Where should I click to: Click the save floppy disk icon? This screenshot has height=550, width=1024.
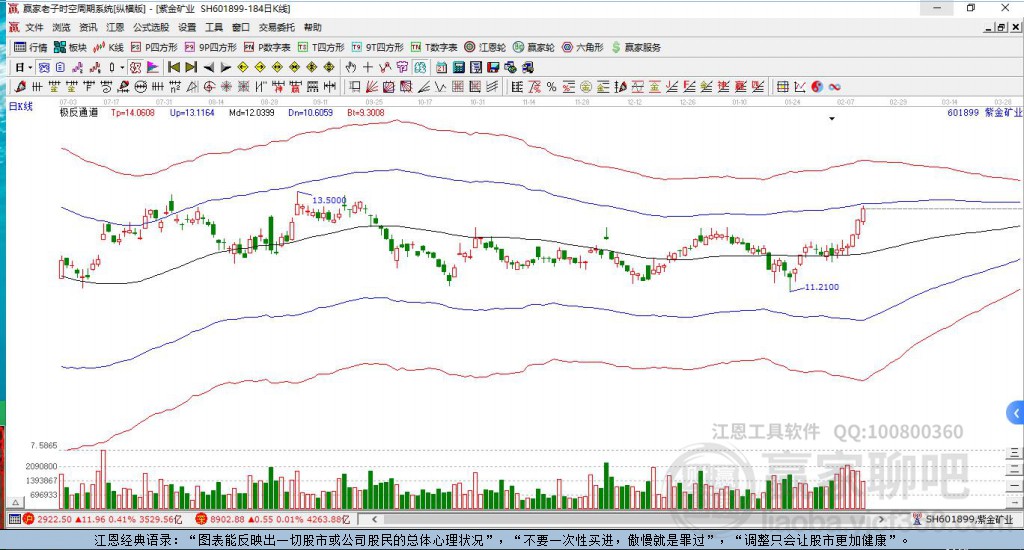click(493, 67)
